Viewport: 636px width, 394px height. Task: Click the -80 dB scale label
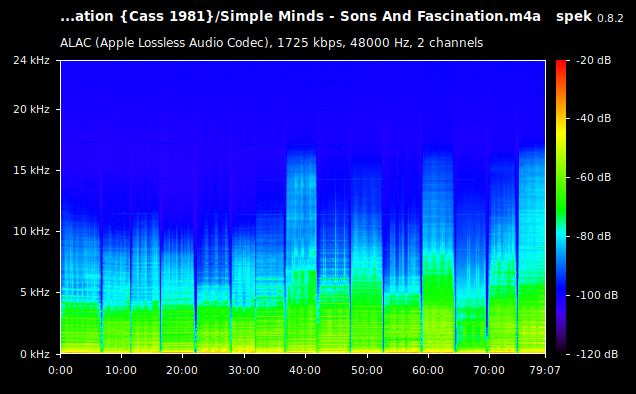click(x=594, y=236)
